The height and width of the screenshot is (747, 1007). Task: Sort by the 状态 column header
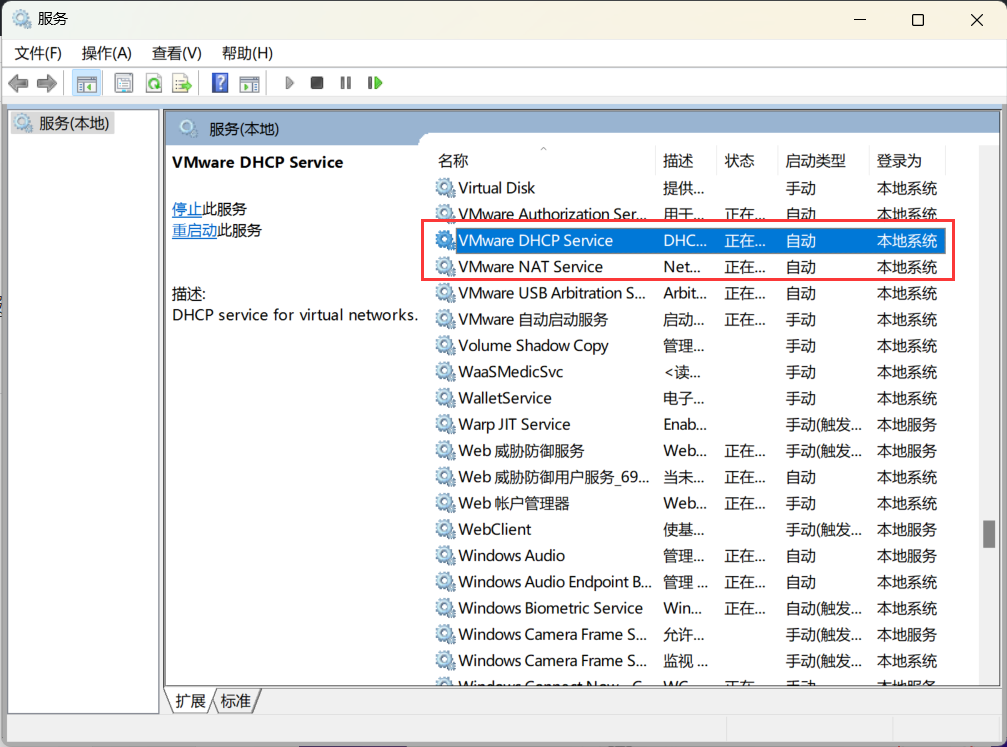pos(740,160)
